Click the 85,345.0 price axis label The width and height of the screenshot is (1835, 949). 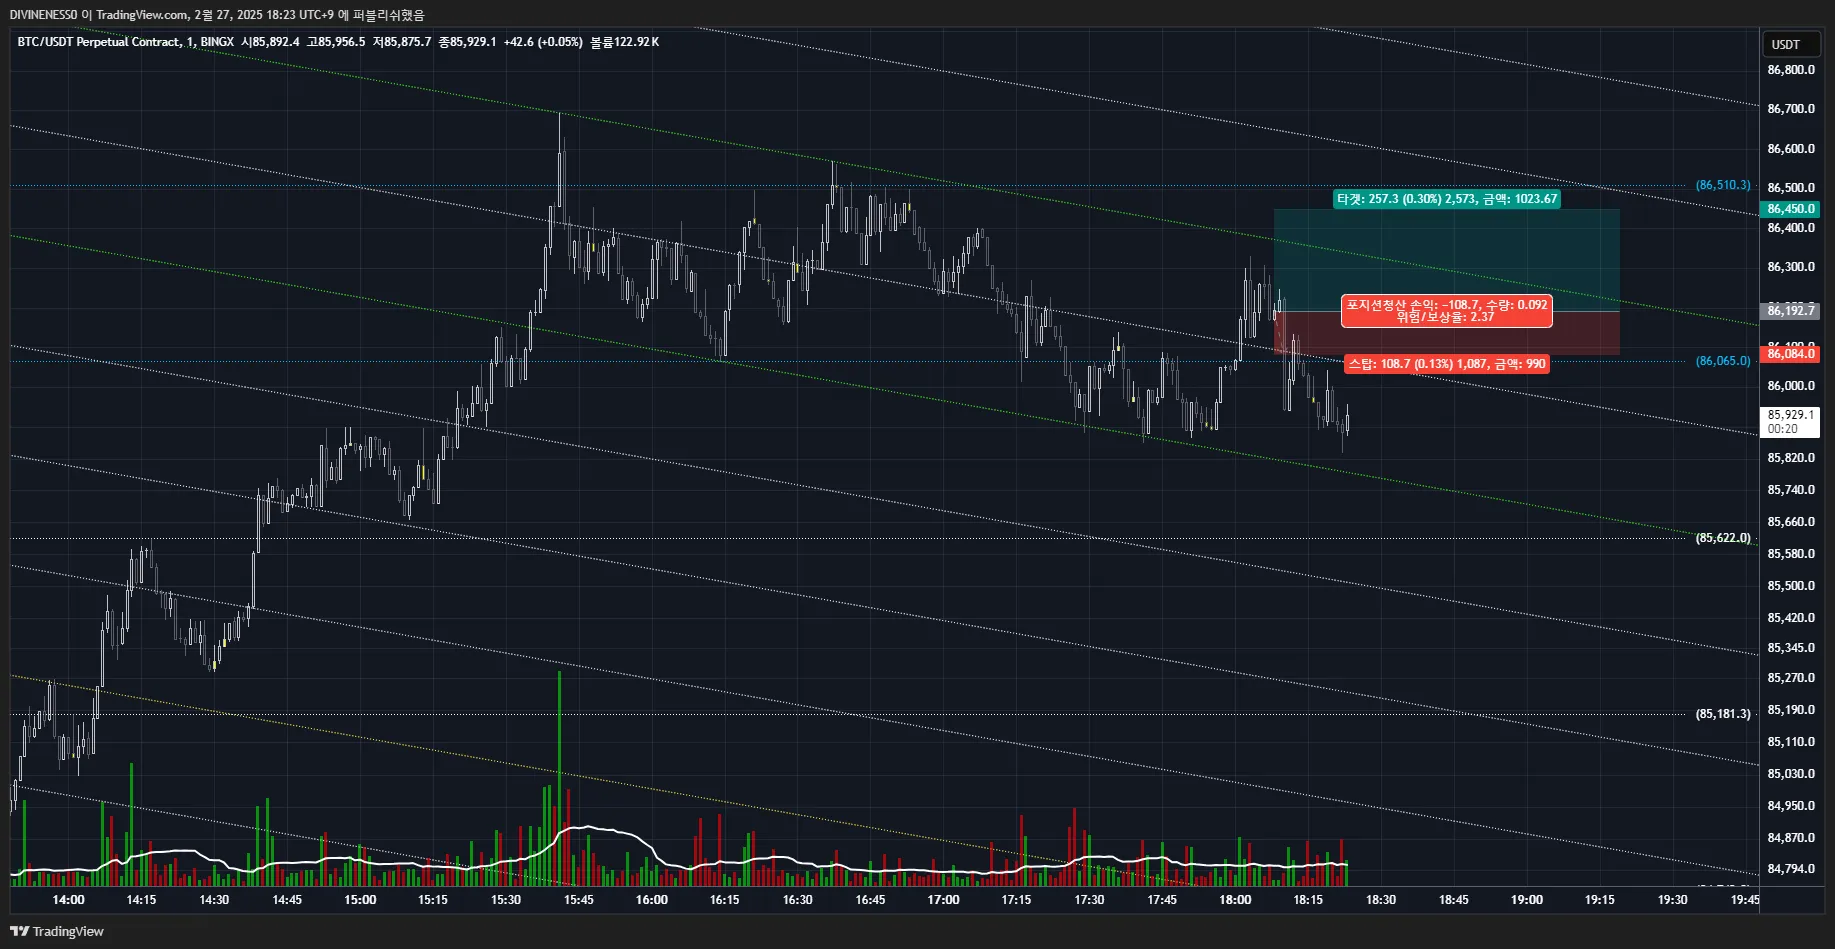coord(1790,648)
